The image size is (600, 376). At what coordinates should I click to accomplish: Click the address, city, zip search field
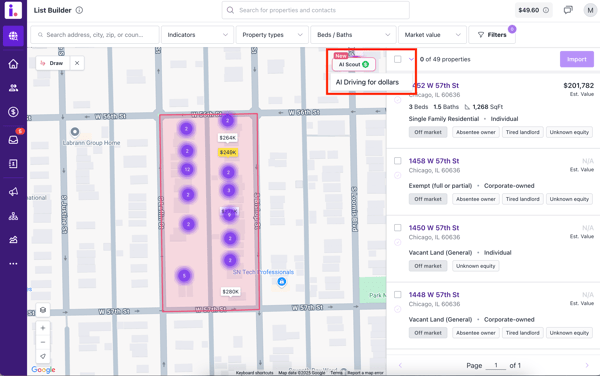(x=95, y=35)
